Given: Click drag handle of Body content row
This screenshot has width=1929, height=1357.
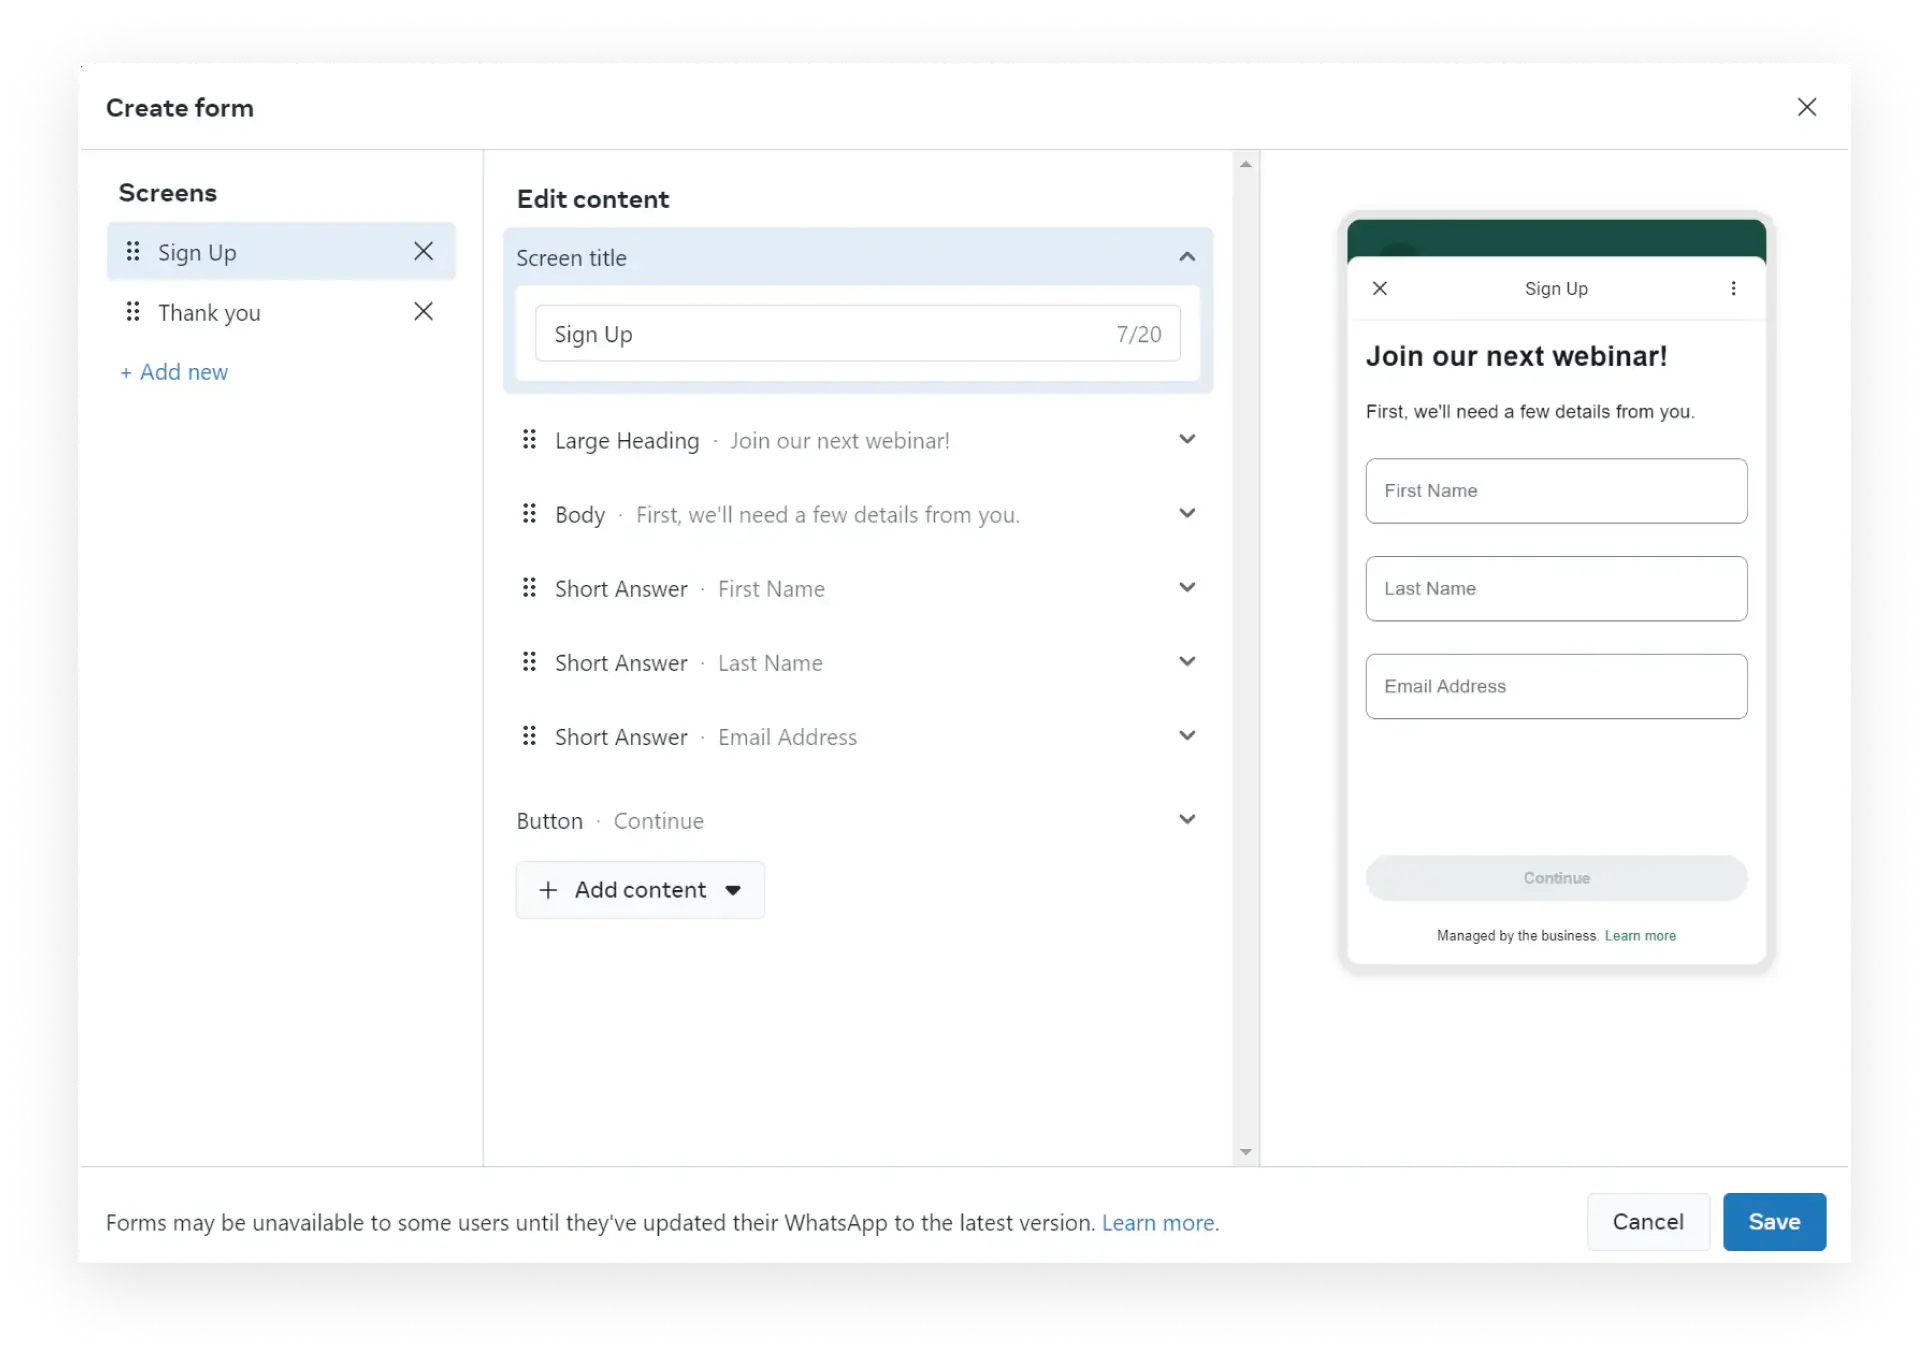Looking at the screenshot, I should tap(529, 514).
